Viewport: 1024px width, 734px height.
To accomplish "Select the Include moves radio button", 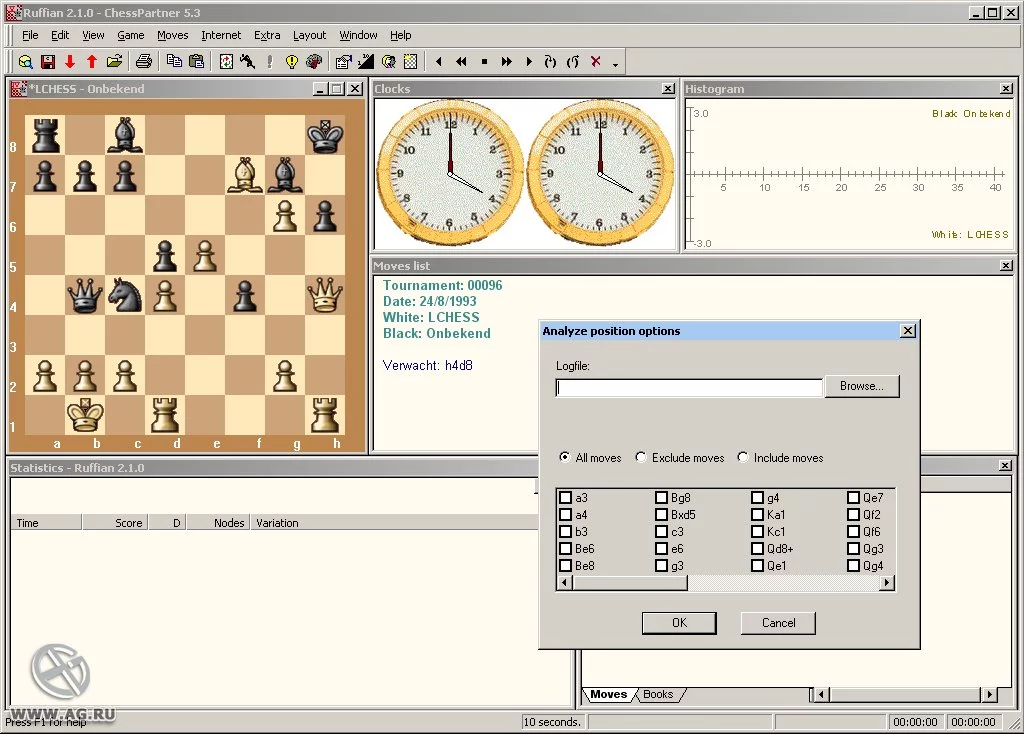I will pyautogui.click(x=743, y=457).
